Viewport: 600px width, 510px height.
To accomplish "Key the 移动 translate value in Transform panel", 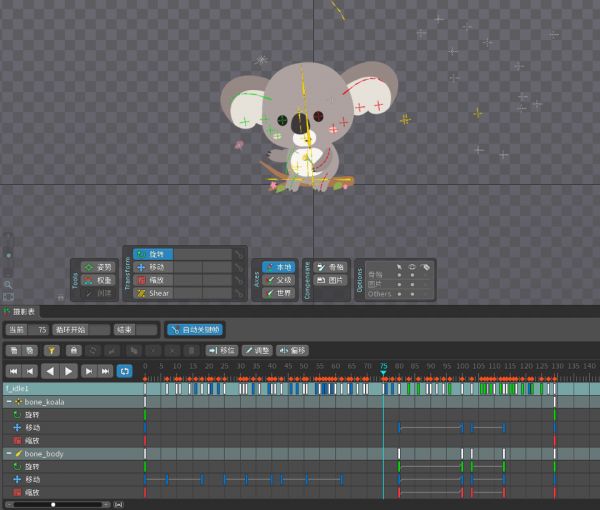I will click(239, 267).
